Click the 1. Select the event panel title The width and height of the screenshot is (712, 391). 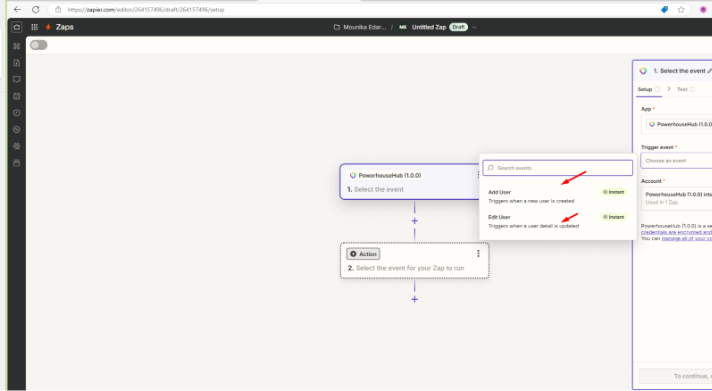point(679,71)
